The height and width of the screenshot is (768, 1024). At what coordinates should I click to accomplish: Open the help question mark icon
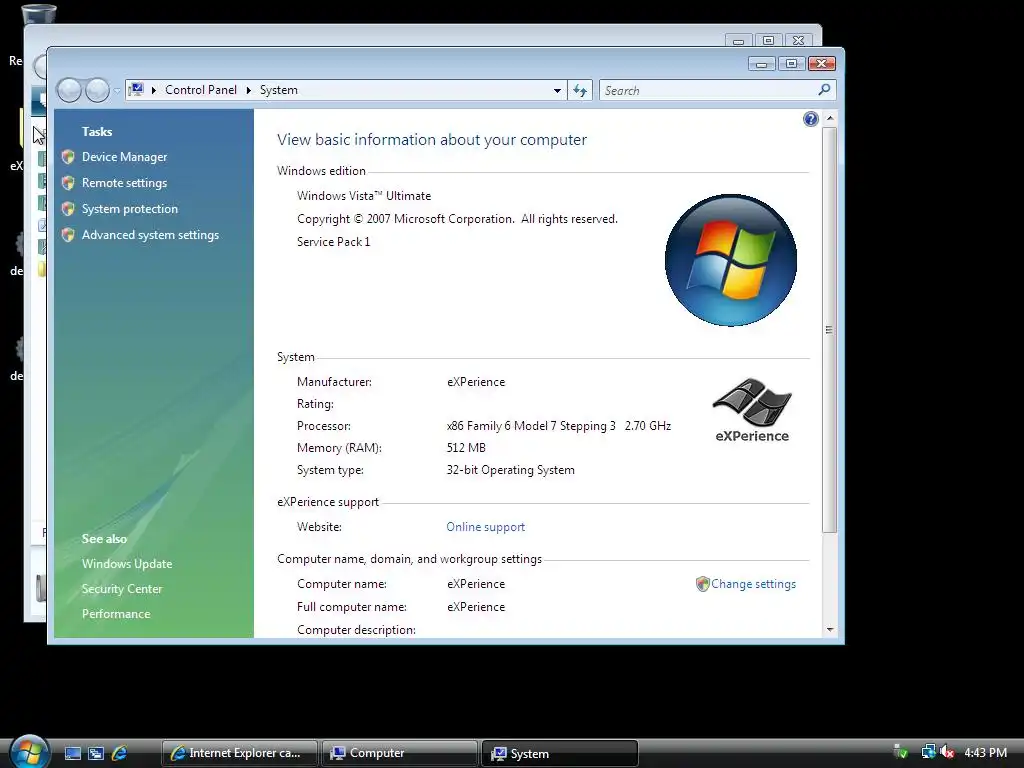(810, 119)
